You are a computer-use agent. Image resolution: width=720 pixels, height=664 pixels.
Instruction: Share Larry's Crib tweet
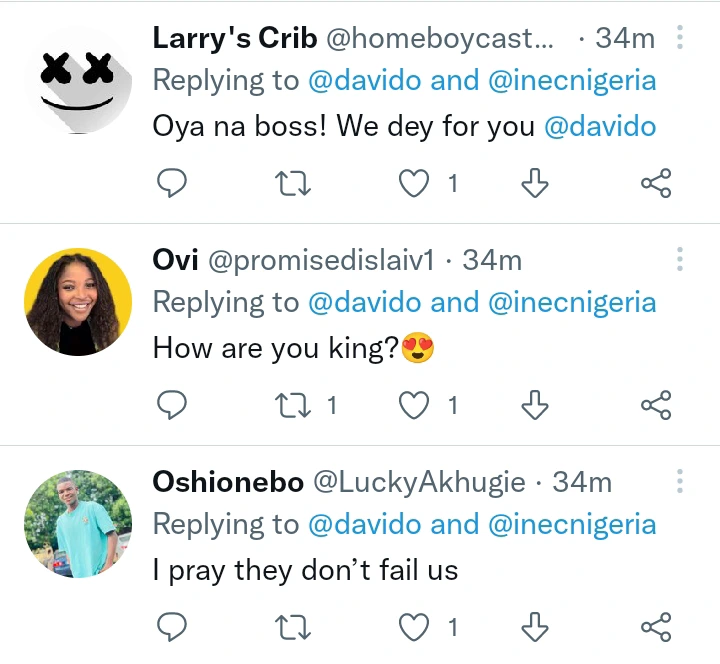[655, 183]
